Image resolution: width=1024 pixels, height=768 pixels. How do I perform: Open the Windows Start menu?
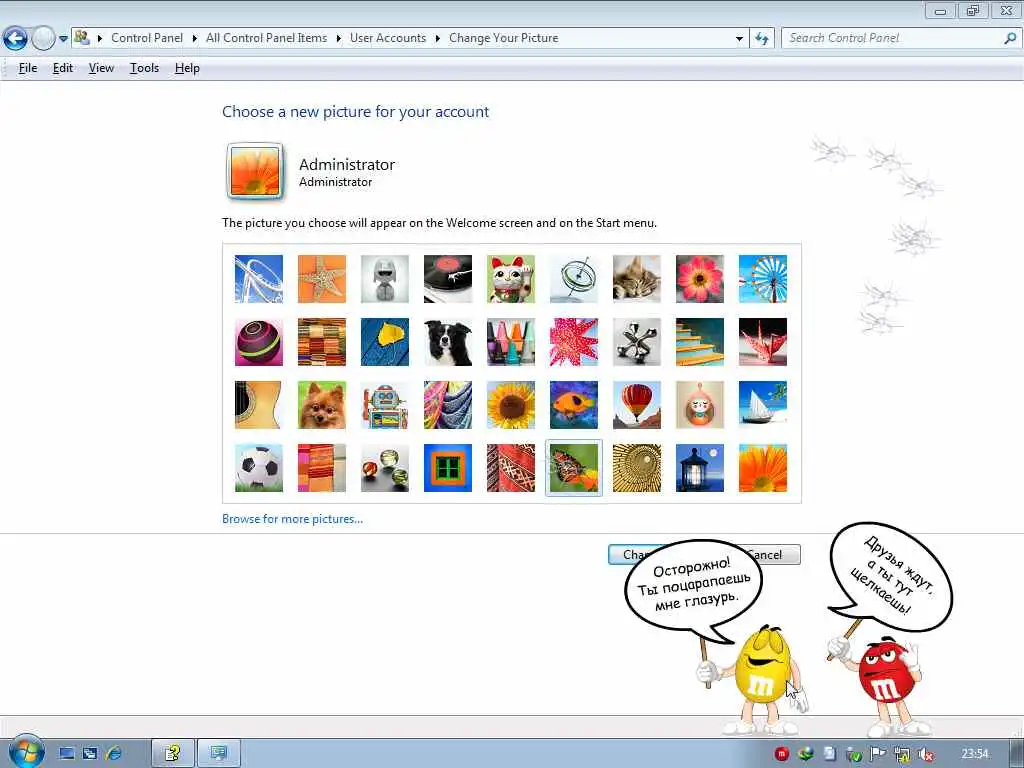pyautogui.click(x=26, y=752)
